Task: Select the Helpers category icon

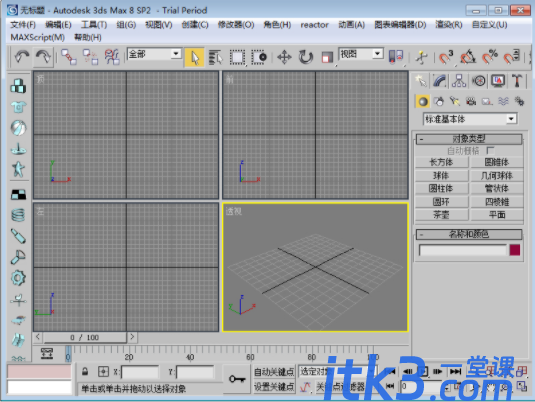Action: tap(487, 101)
